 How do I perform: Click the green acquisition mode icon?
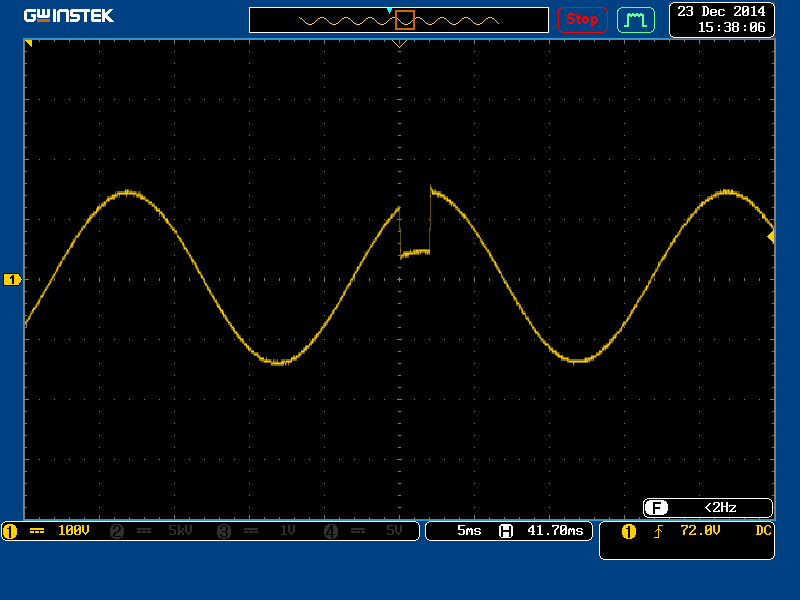pyautogui.click(x=636, y=19)
